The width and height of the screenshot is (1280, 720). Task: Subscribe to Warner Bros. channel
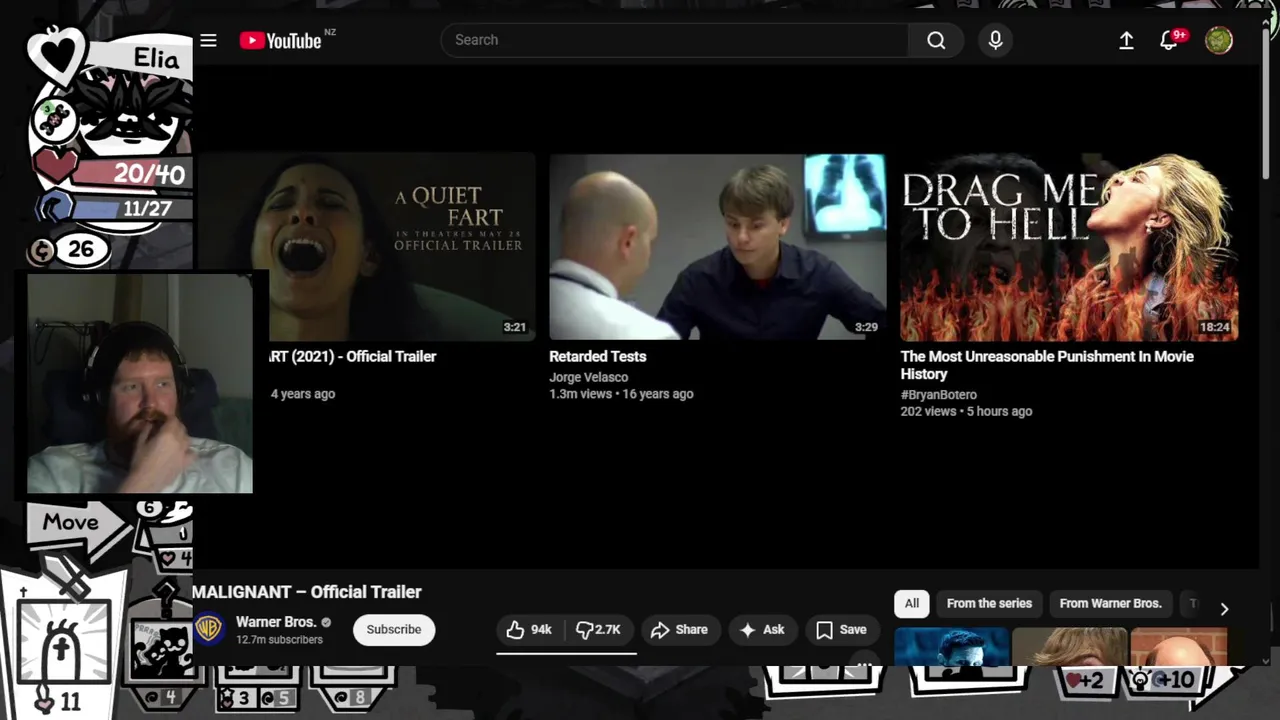[394, 629]
